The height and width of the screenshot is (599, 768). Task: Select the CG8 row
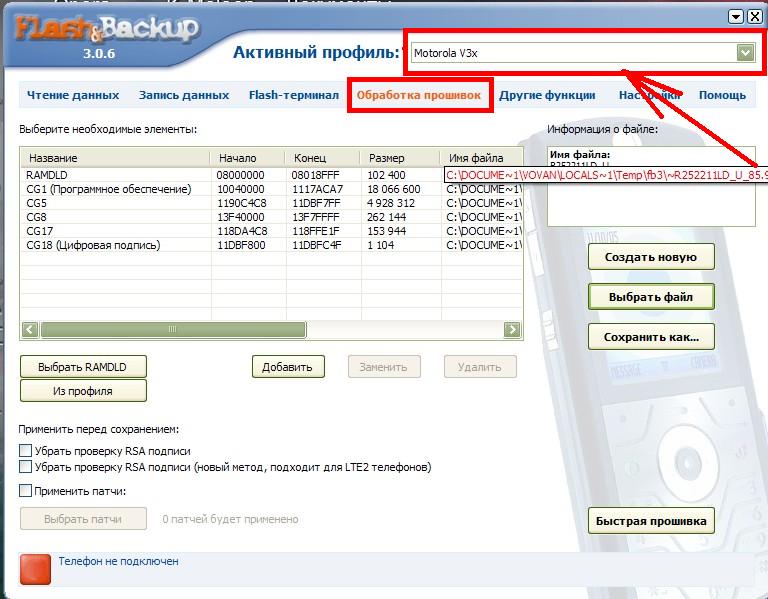(x=271, y=217)
